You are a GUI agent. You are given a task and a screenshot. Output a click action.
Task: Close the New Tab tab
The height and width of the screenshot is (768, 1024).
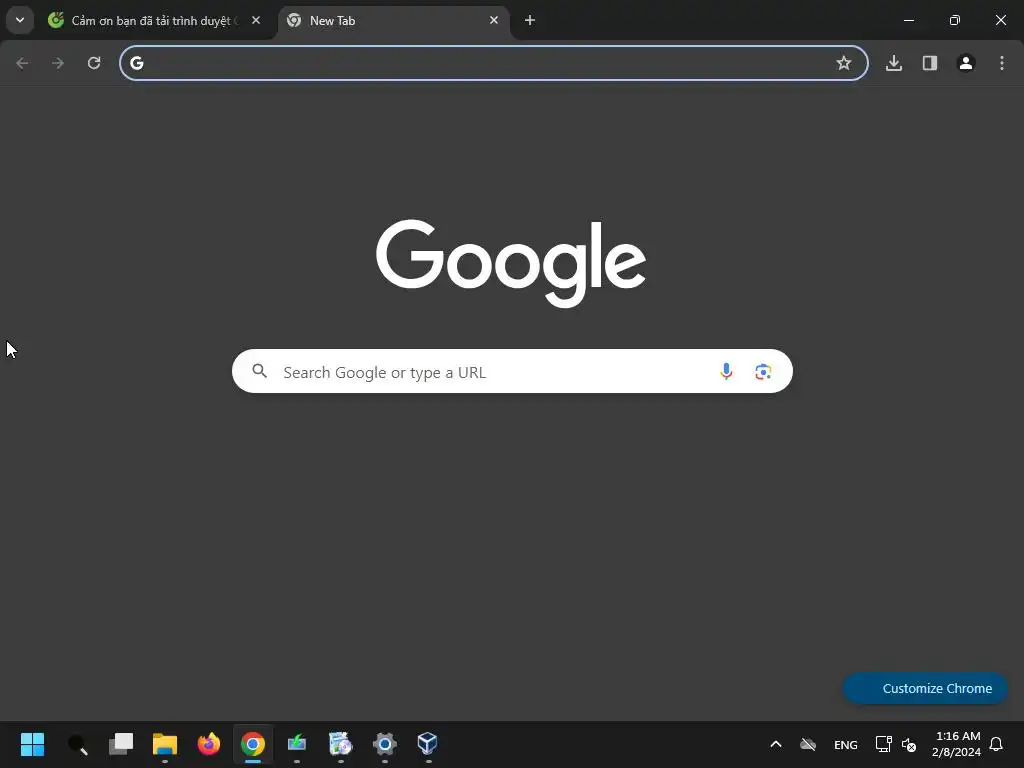494,20
